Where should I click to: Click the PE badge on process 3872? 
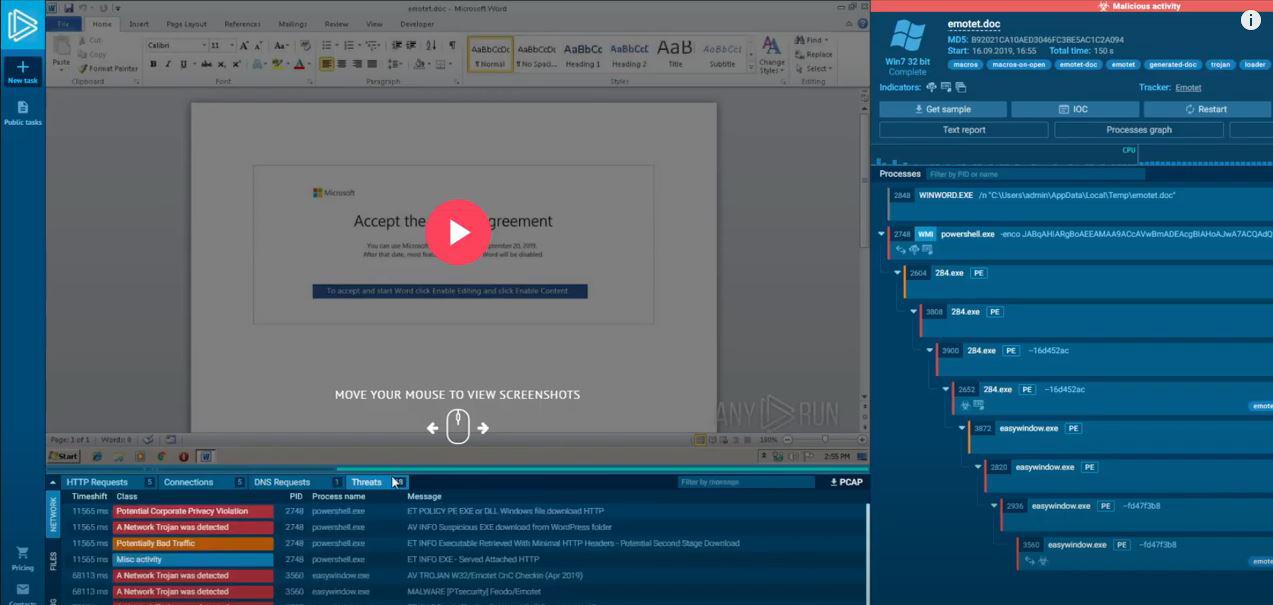pos(1073,429)
